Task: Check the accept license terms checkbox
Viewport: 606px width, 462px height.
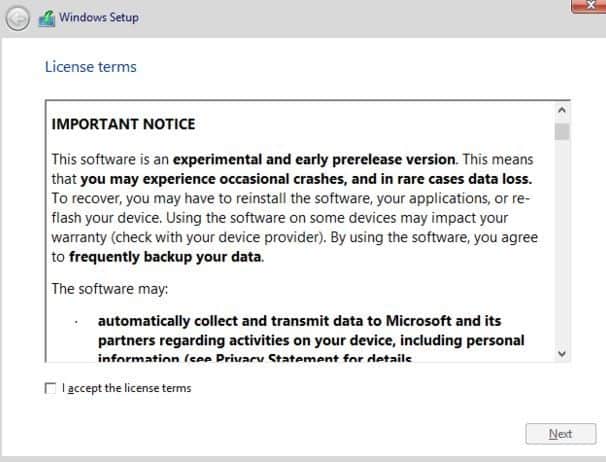Action: click(x=50, y=388)
